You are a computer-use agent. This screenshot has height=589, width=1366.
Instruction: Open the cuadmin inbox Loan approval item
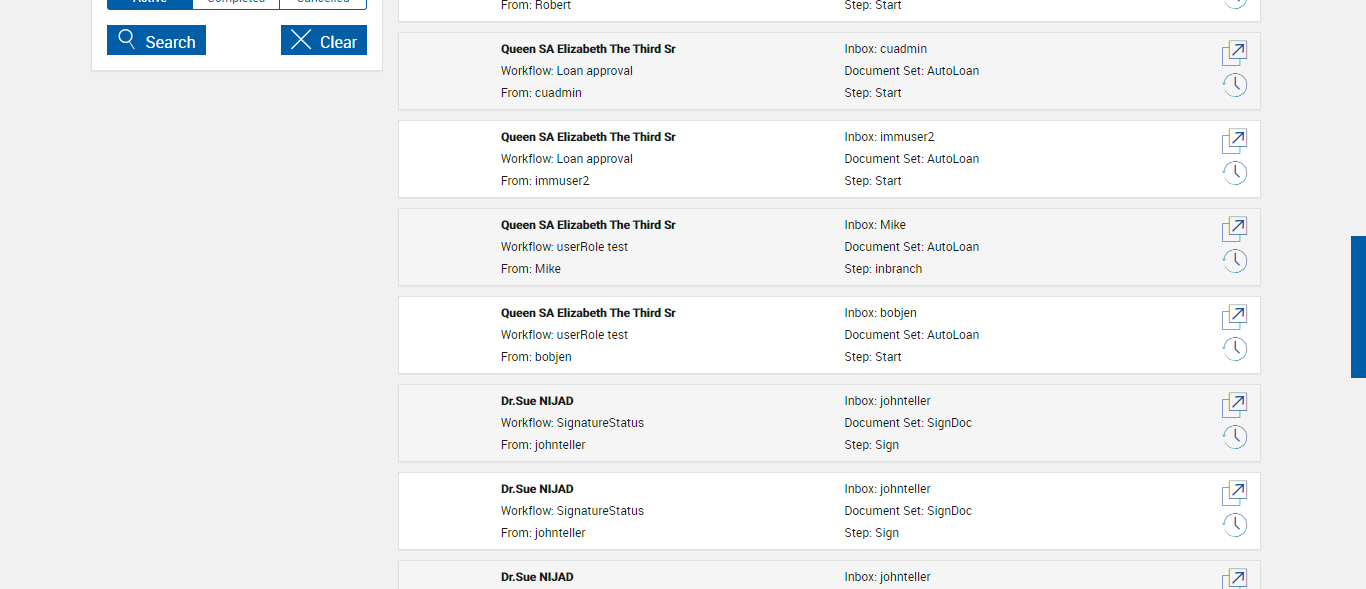[1234, 53]
